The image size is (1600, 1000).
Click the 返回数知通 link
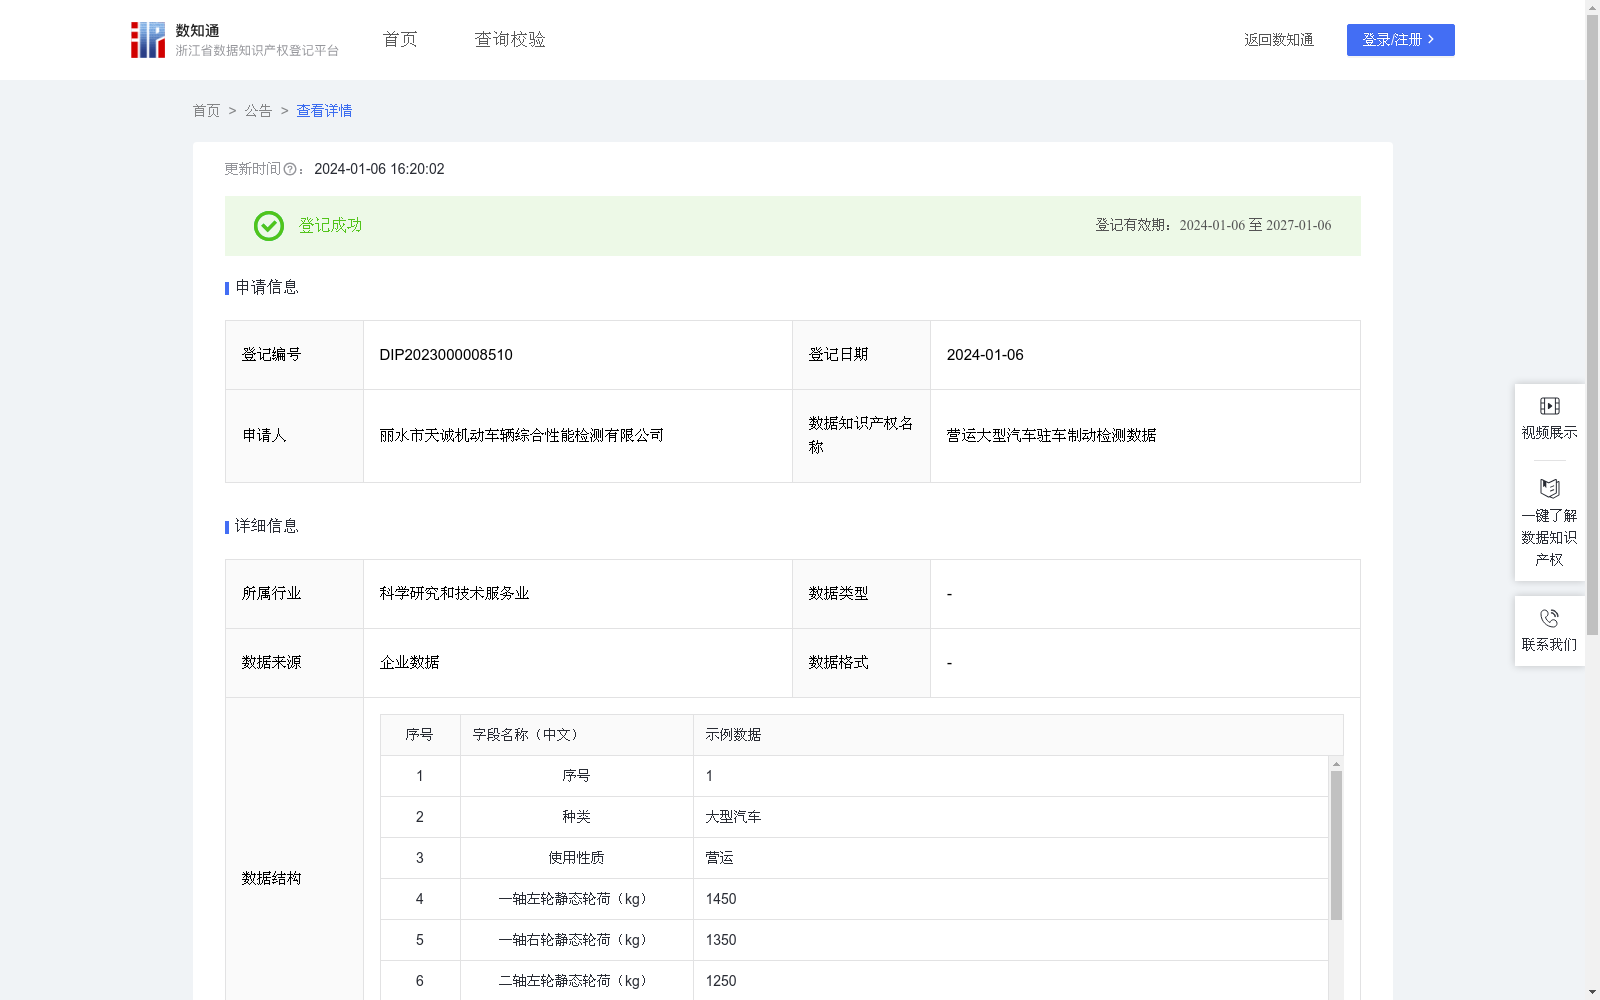point(1279,40)
